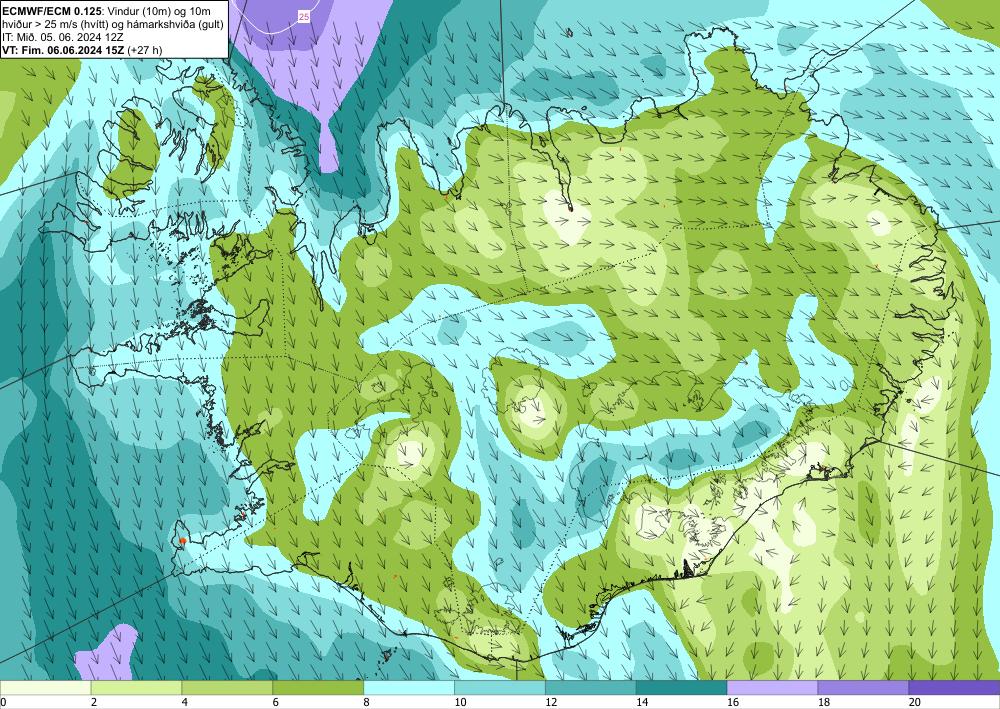
Task: Click the orange marker on the southwest peninsula
Action: [x=182, y=541]
